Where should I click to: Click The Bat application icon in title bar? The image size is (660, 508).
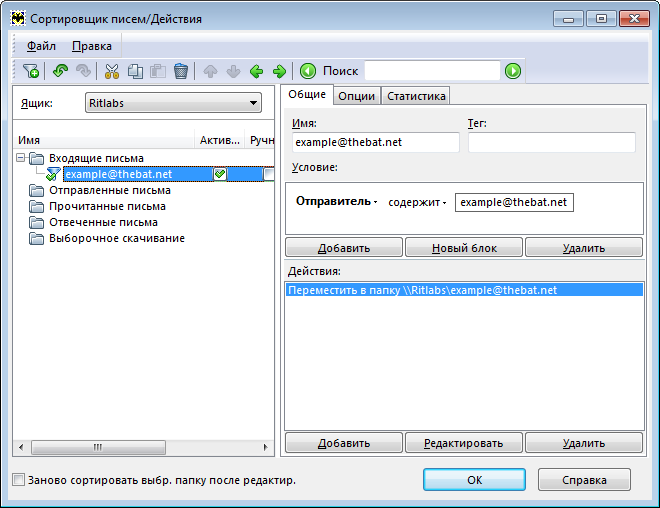point(18,19)
